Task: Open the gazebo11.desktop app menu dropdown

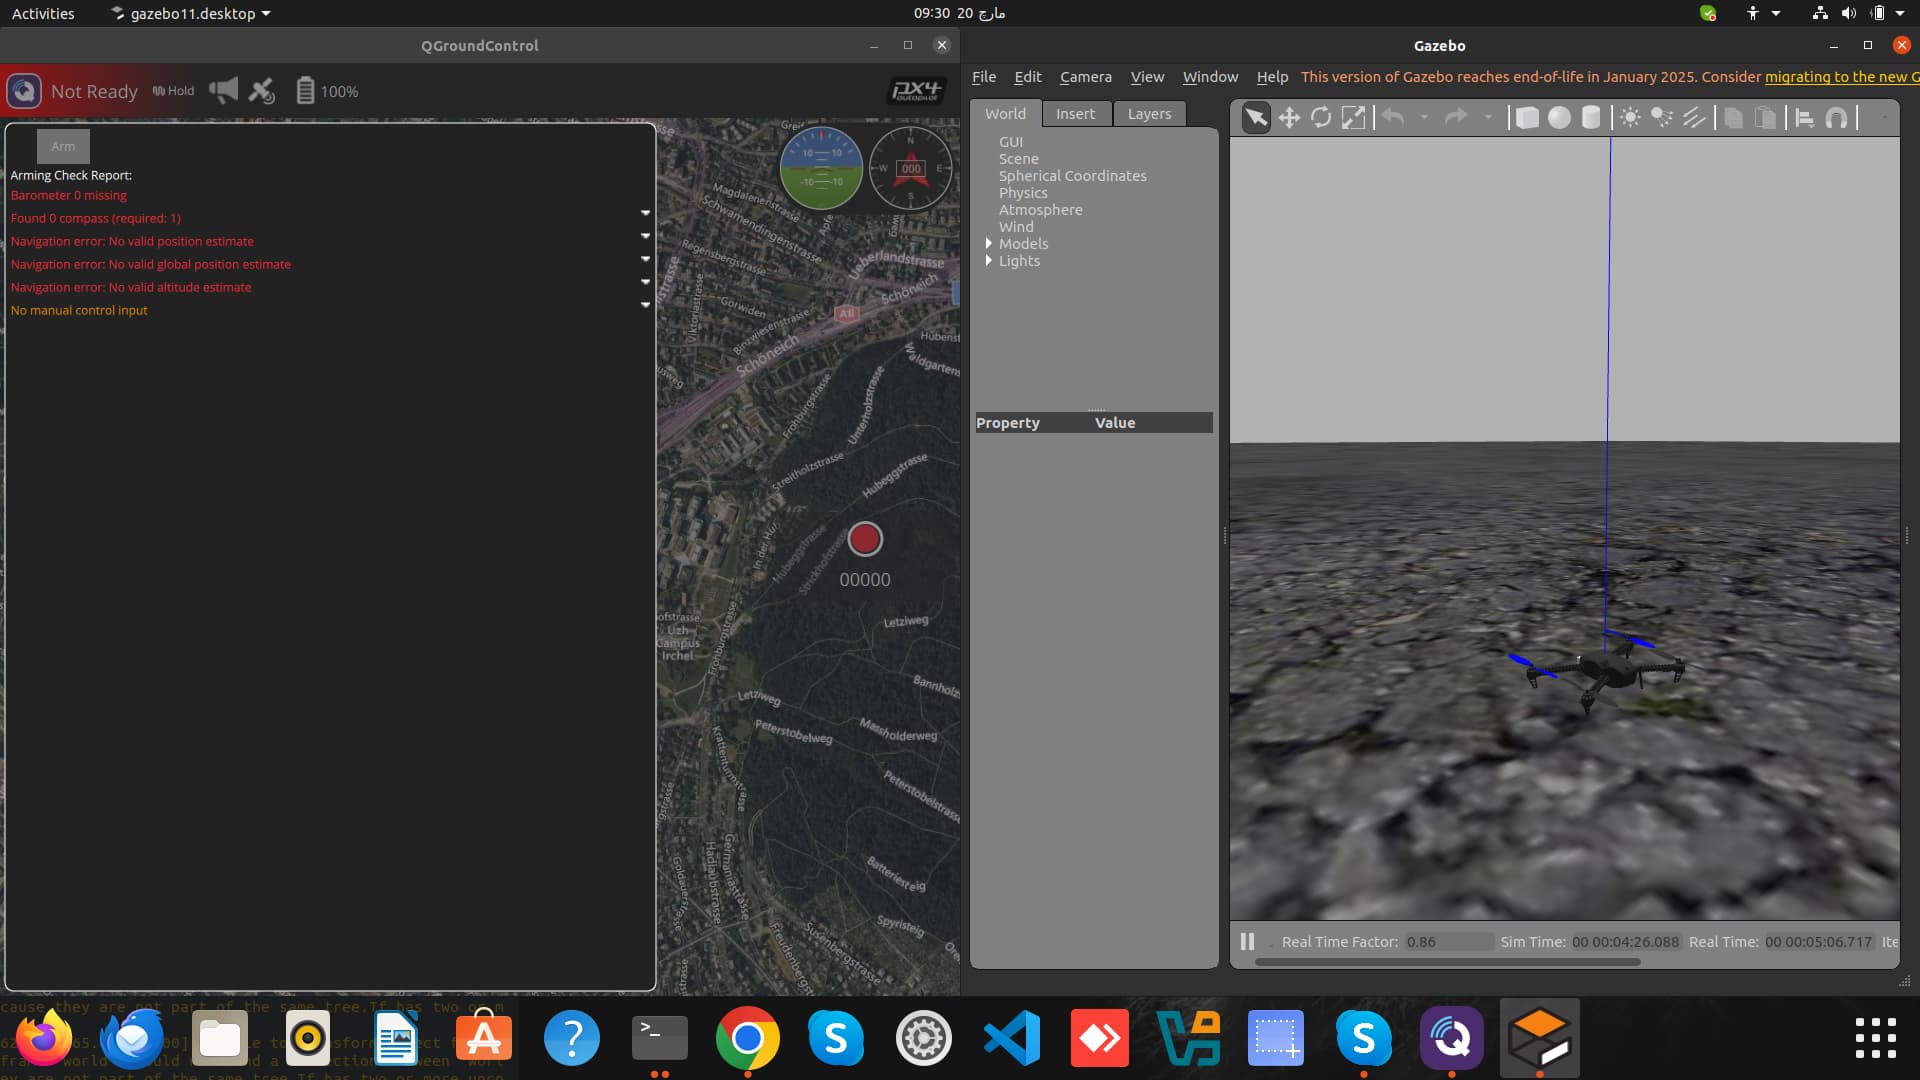Action: click(190, 13)
